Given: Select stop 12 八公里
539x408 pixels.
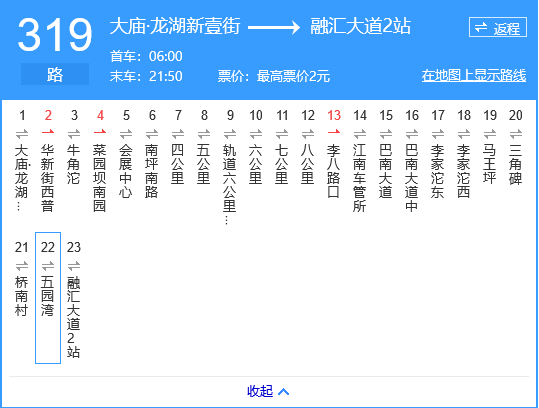Looking at the screenshot, I should [x=308, y=164].
